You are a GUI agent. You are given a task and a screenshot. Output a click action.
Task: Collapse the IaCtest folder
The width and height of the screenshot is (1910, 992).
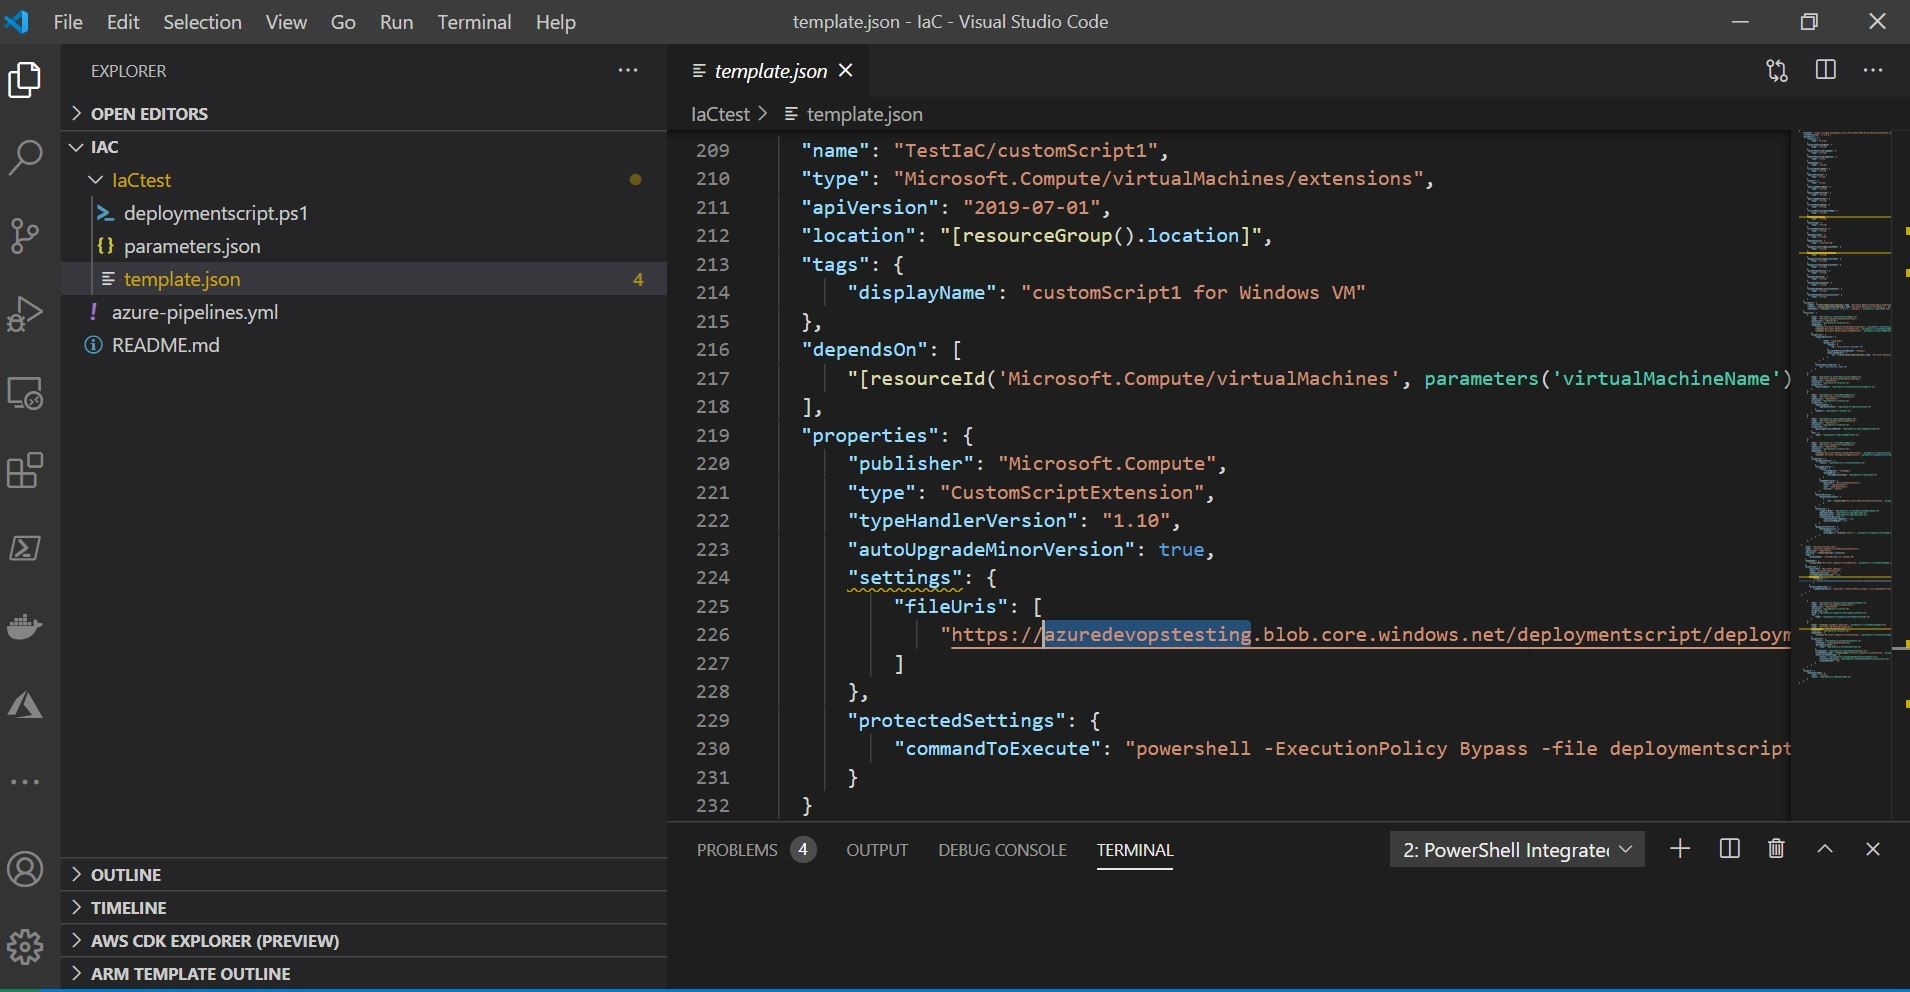(141, 180)
